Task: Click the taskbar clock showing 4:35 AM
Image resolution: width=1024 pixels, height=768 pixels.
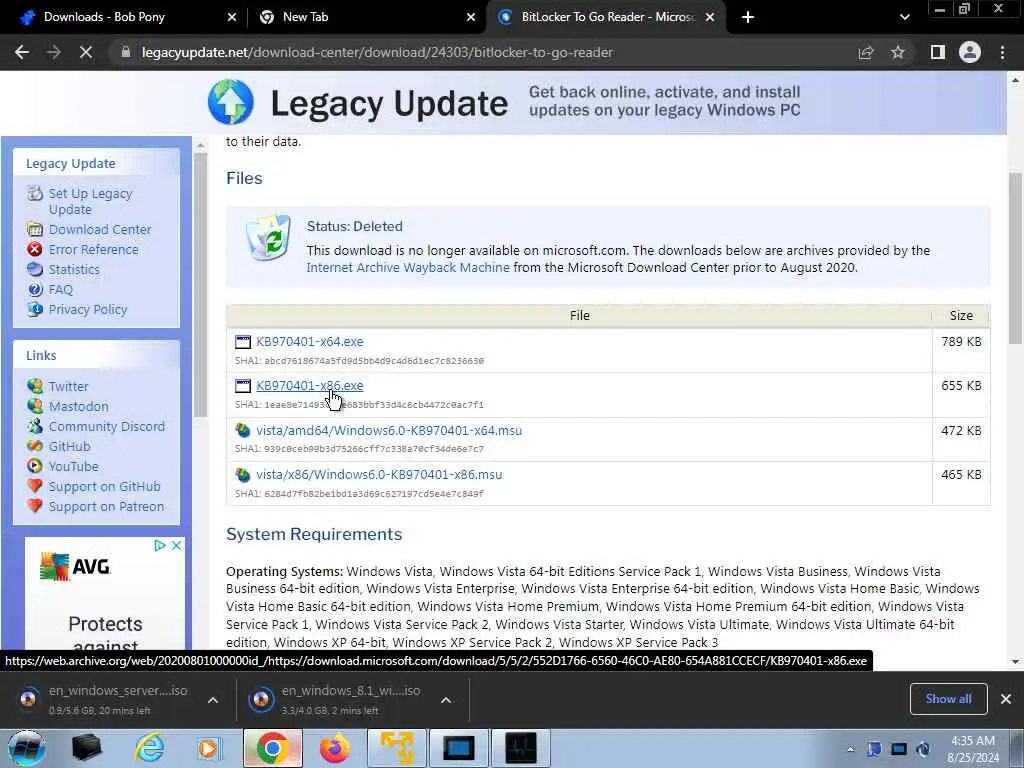Action: pyautogui.click(x=973, y=749)
